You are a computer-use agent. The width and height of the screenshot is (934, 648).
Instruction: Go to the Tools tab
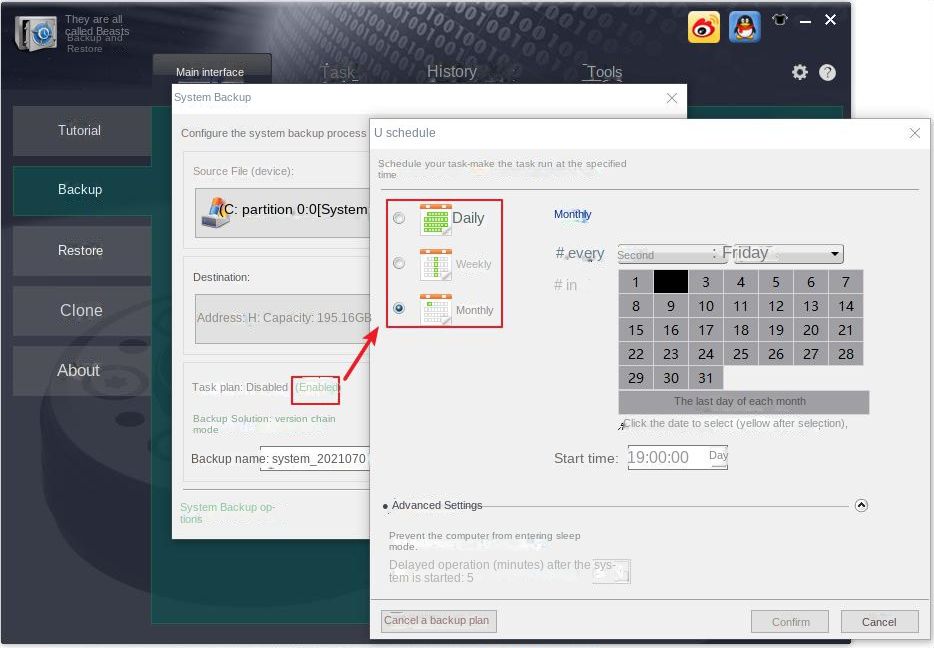(602, 71)
